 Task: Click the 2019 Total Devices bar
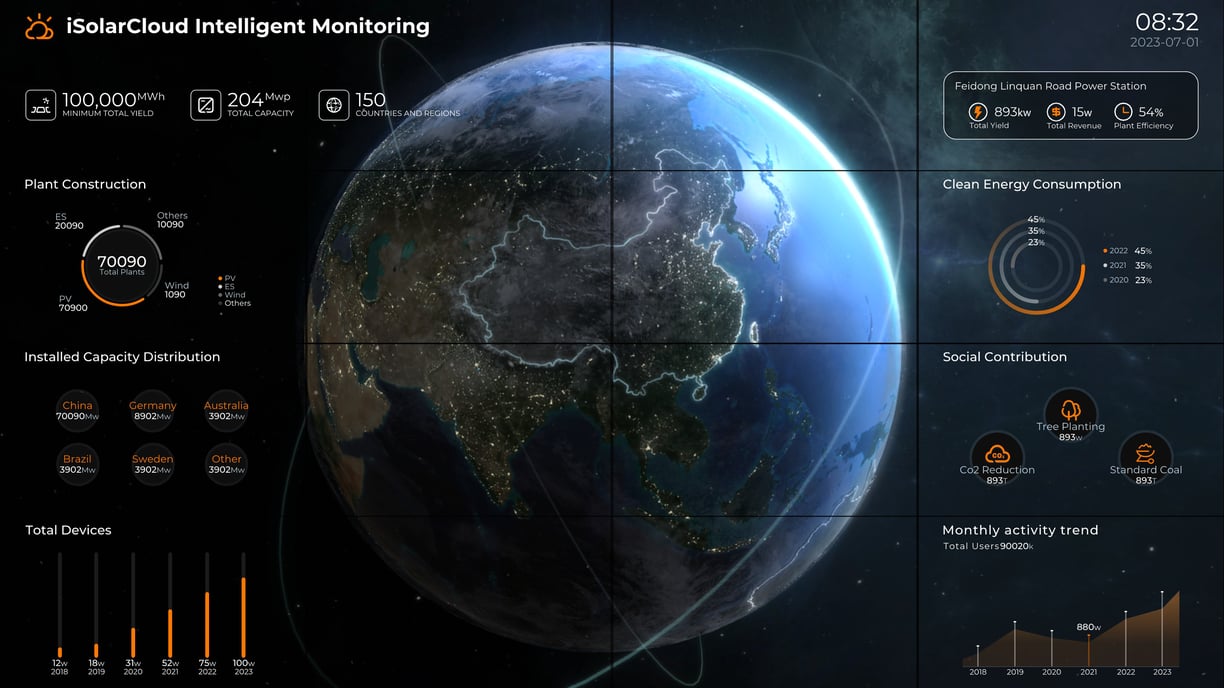click(x=96, y=605)
